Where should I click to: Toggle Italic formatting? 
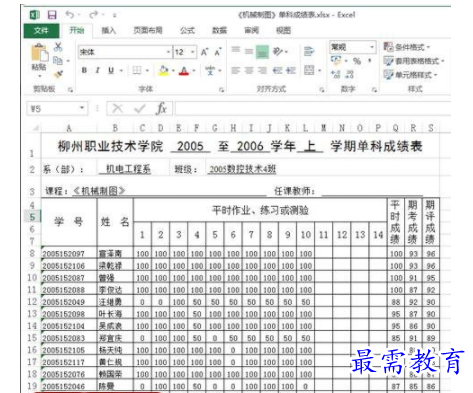point(97,70)
